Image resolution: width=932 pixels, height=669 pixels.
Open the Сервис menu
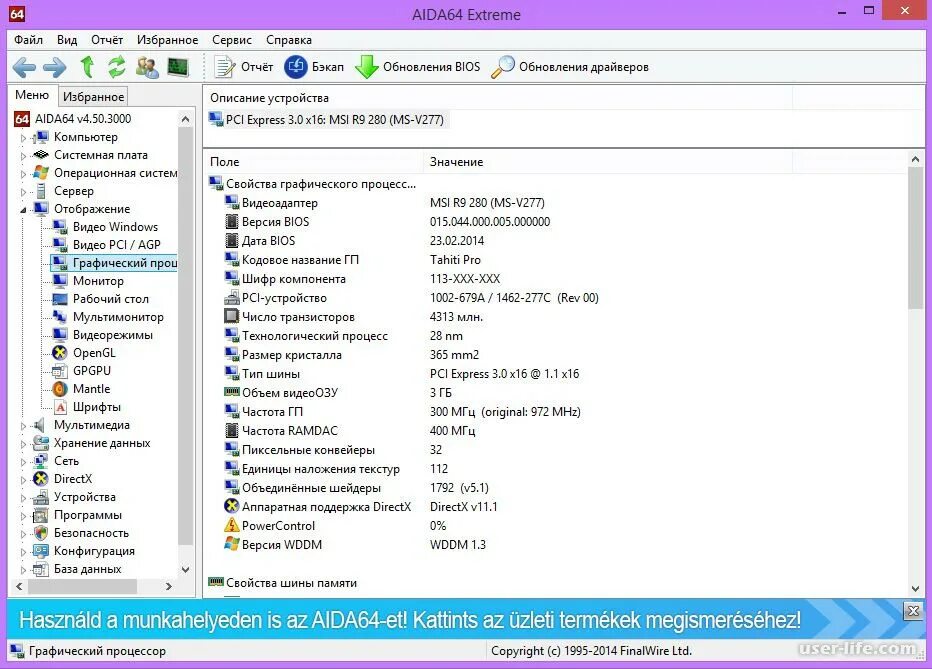coord(232,40)
